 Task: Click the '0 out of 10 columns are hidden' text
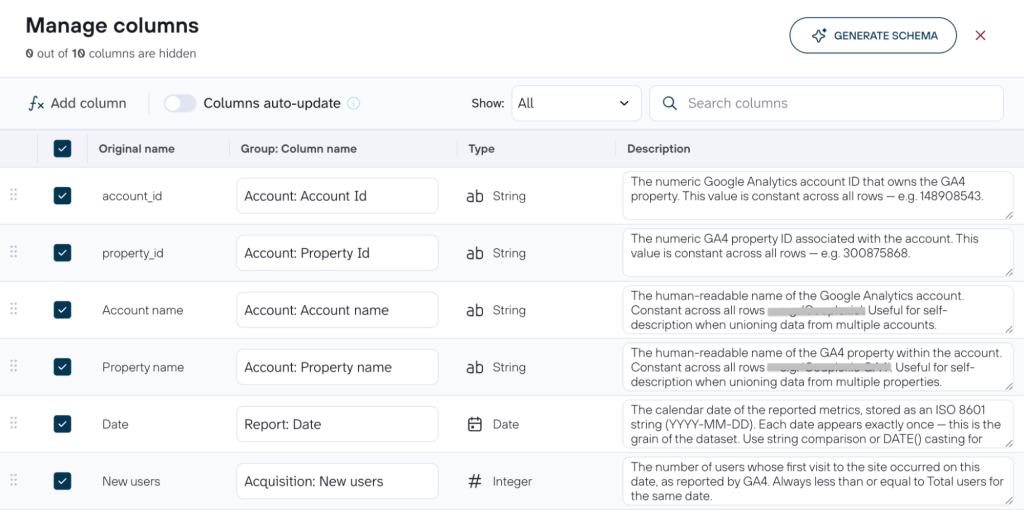(x=111, y=54)
